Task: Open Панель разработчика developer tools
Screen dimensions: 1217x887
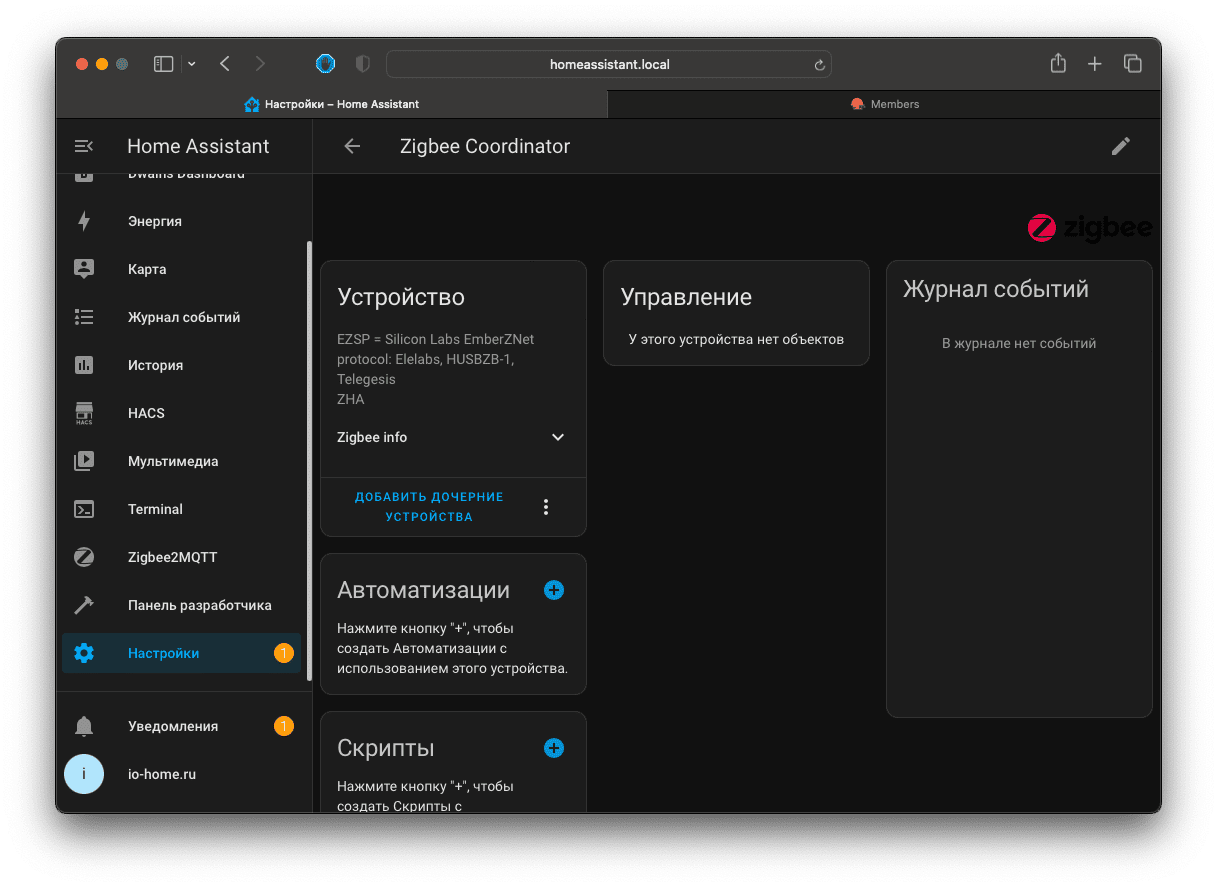Action: coord(199,605)
